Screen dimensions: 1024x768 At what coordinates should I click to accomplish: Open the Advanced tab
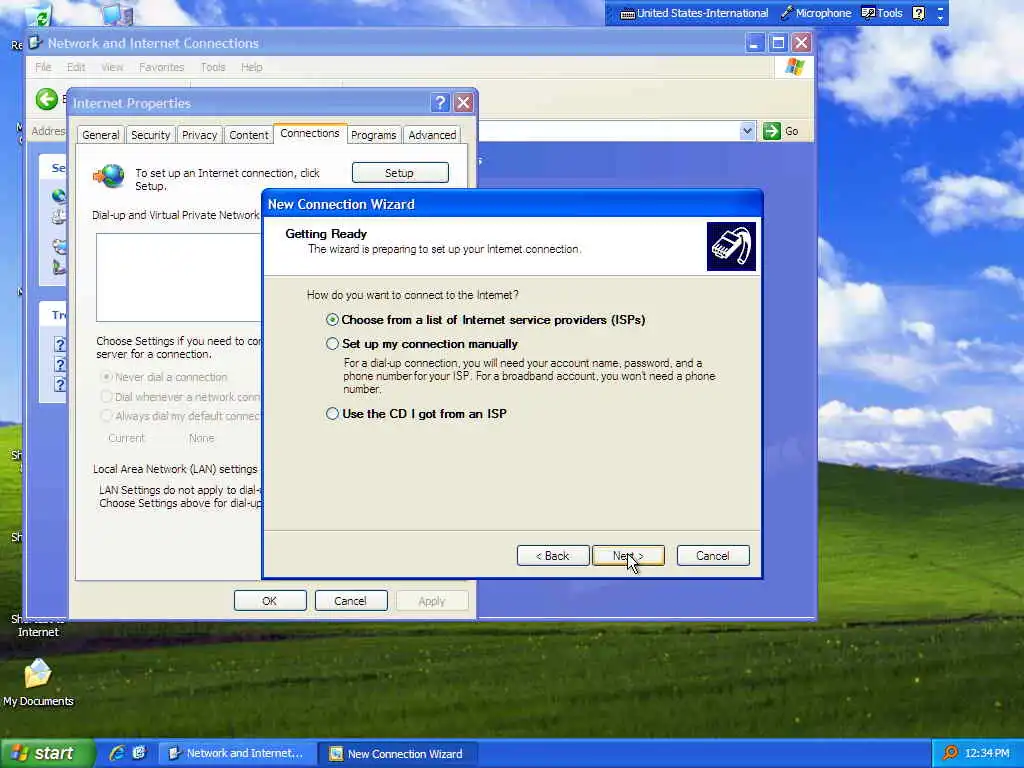click(x=432, y=135)
